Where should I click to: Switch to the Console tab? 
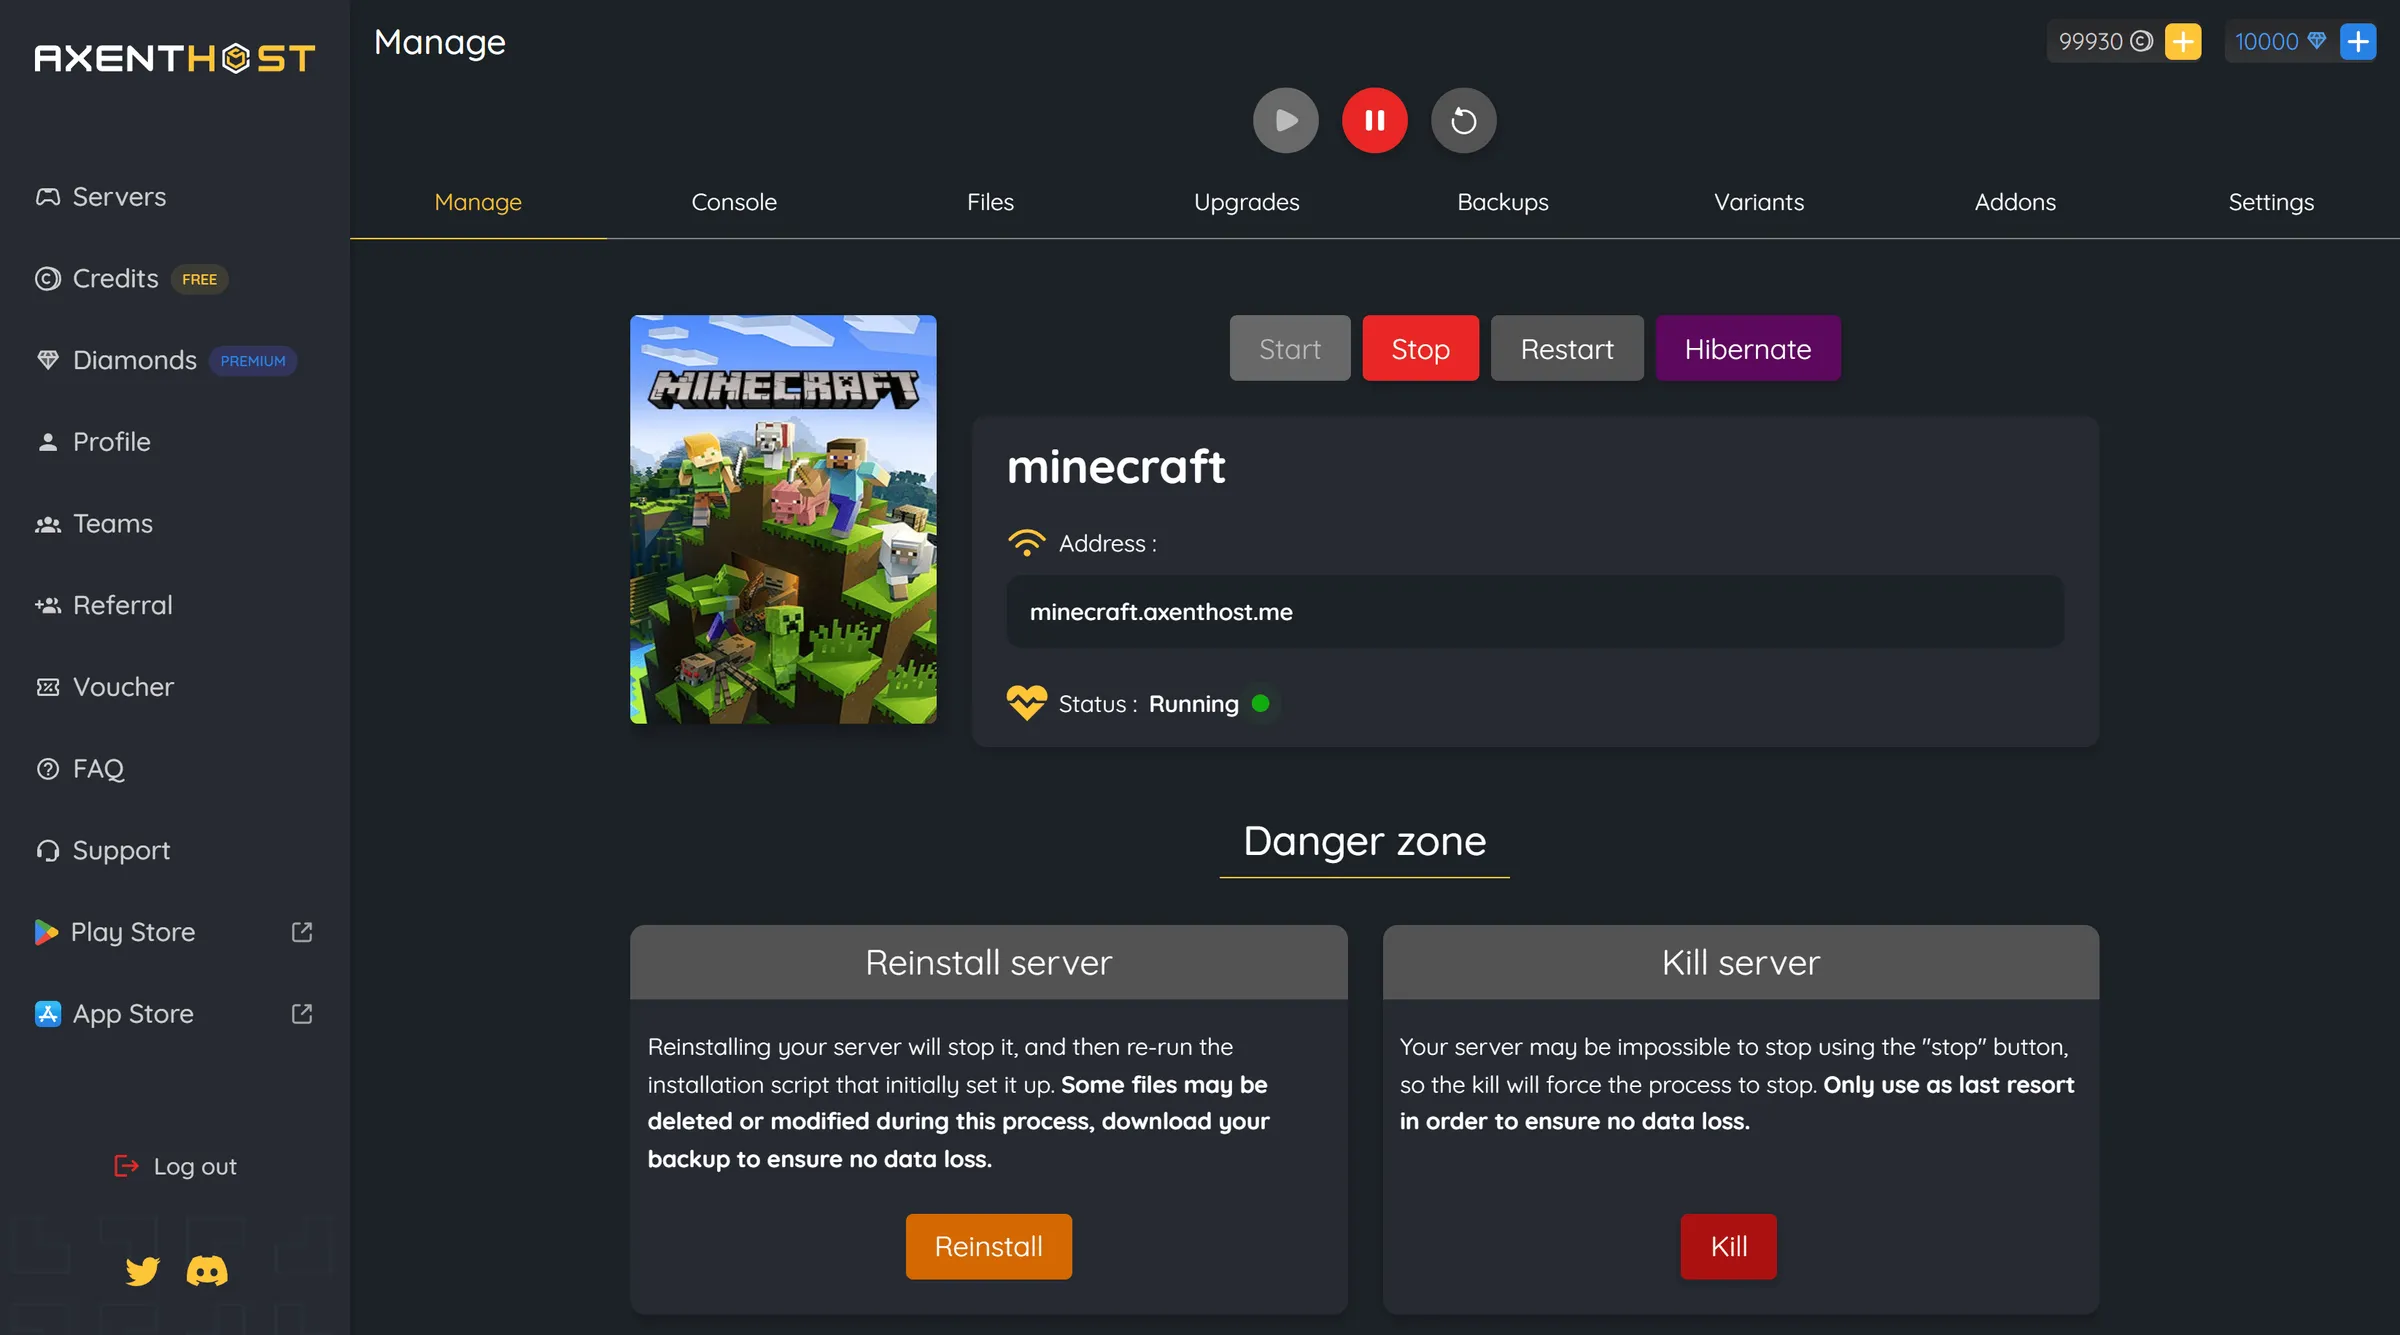click(x=733, y=202)
